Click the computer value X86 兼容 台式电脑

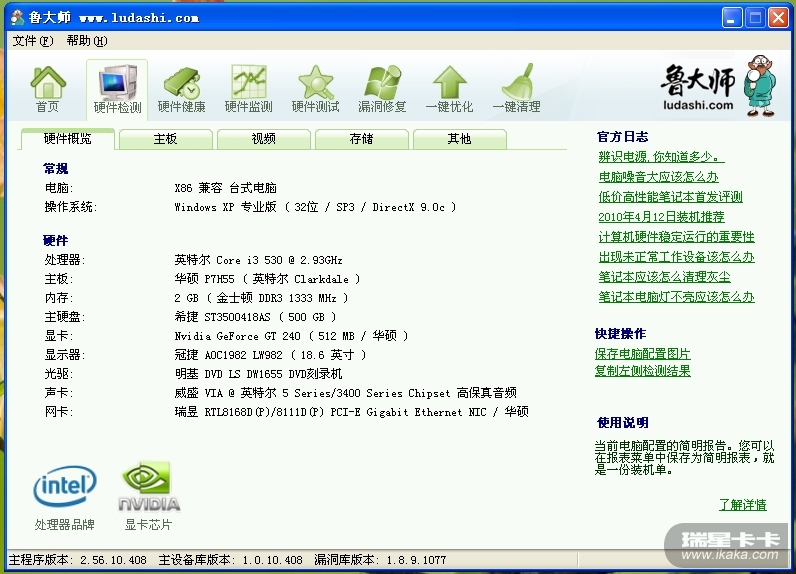click(x=225, y=188)
